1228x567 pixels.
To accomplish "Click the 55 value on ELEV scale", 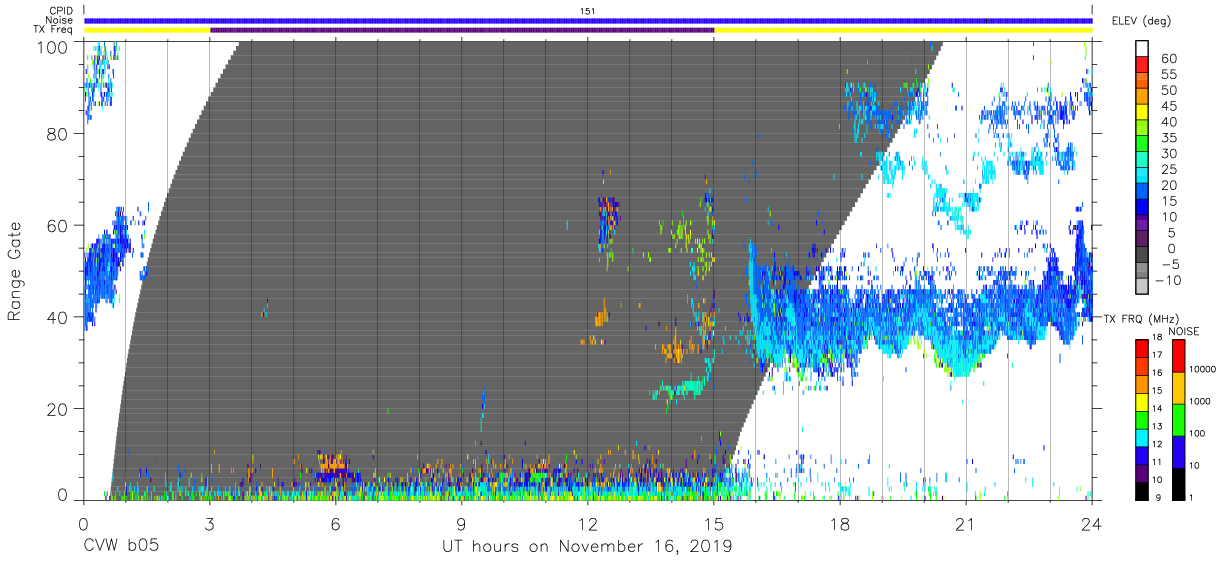I will click(1168, 75).
